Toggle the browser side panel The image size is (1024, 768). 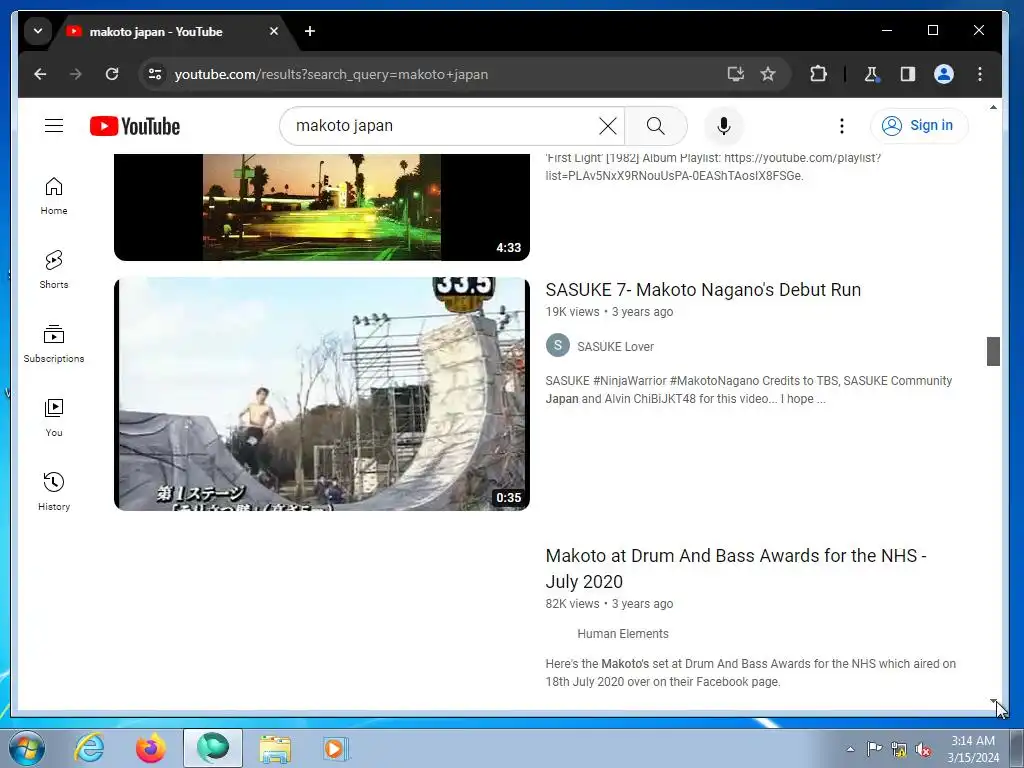(x=908, y=74)
